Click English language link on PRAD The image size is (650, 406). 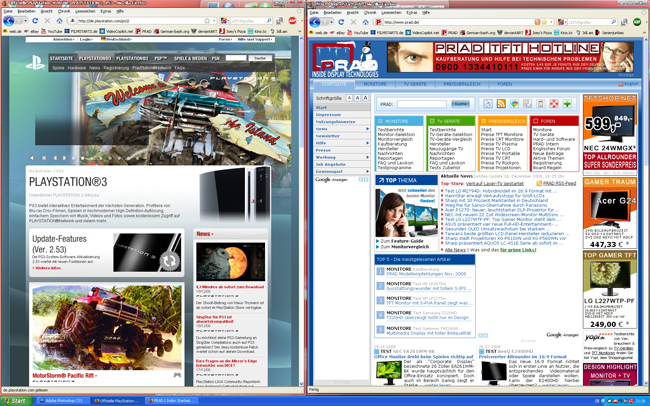pos(628,84)
